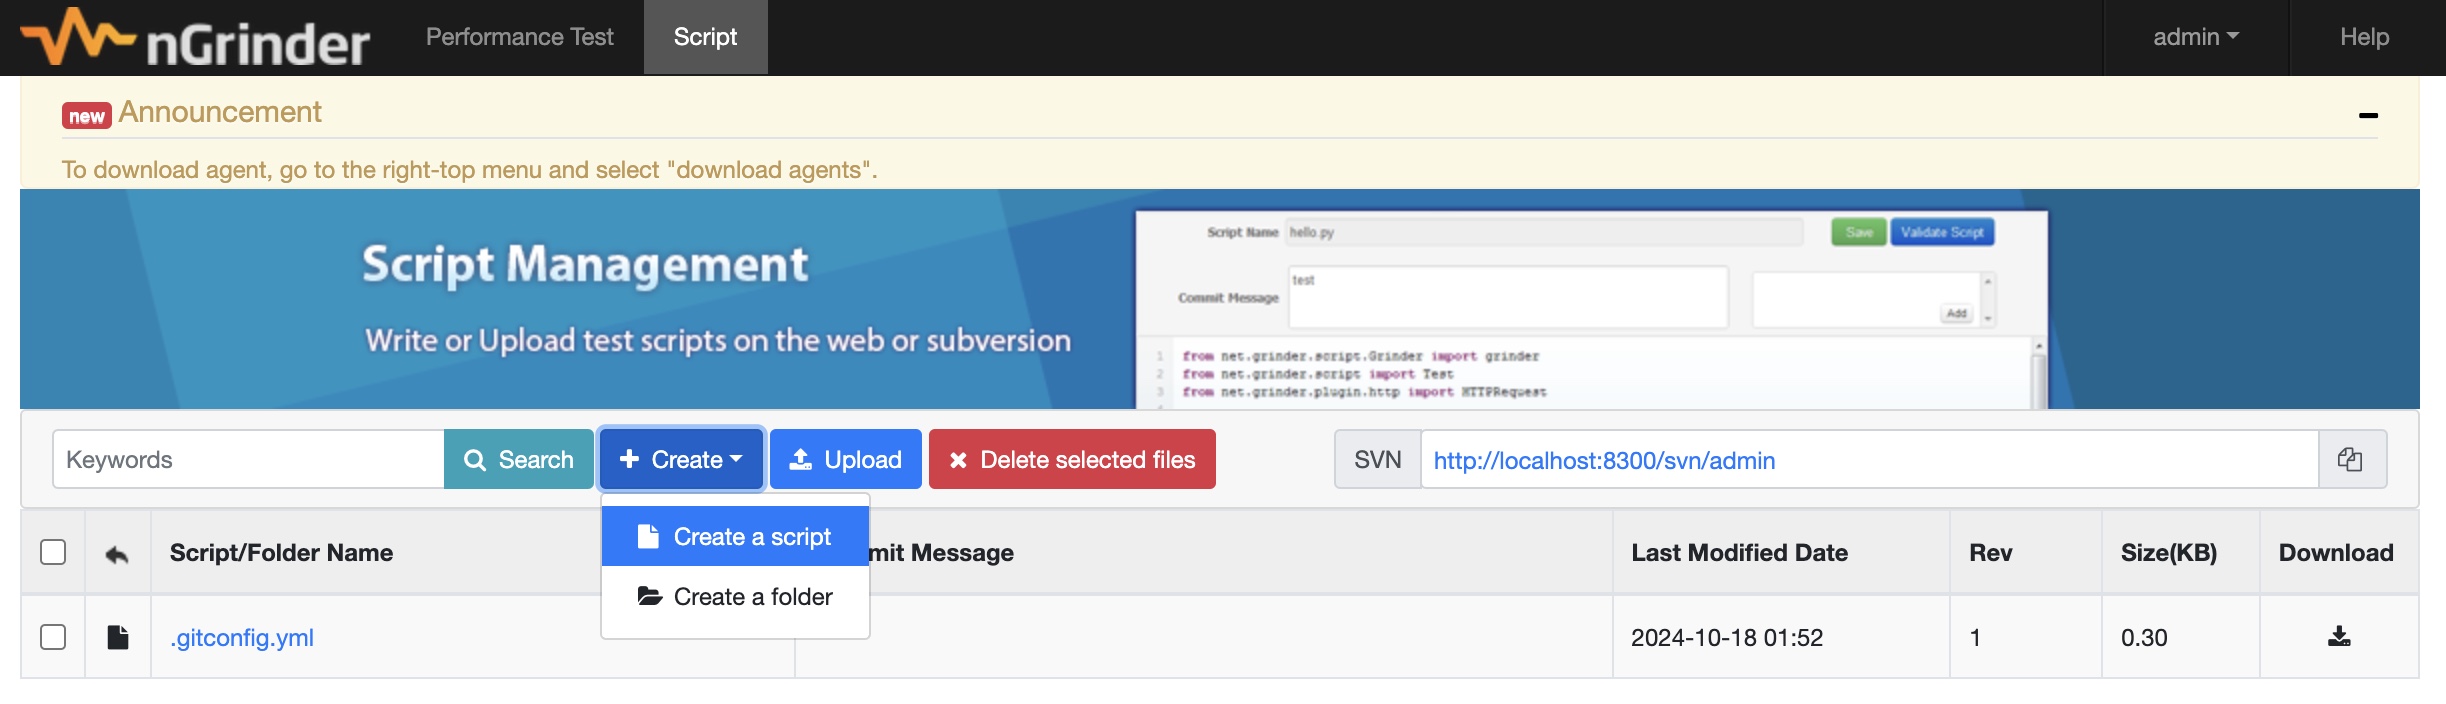Go up a folder with back arrow icon
The height and width of the screenshot is (704, 2446).
pyautogui.click(x=117, y=554)
